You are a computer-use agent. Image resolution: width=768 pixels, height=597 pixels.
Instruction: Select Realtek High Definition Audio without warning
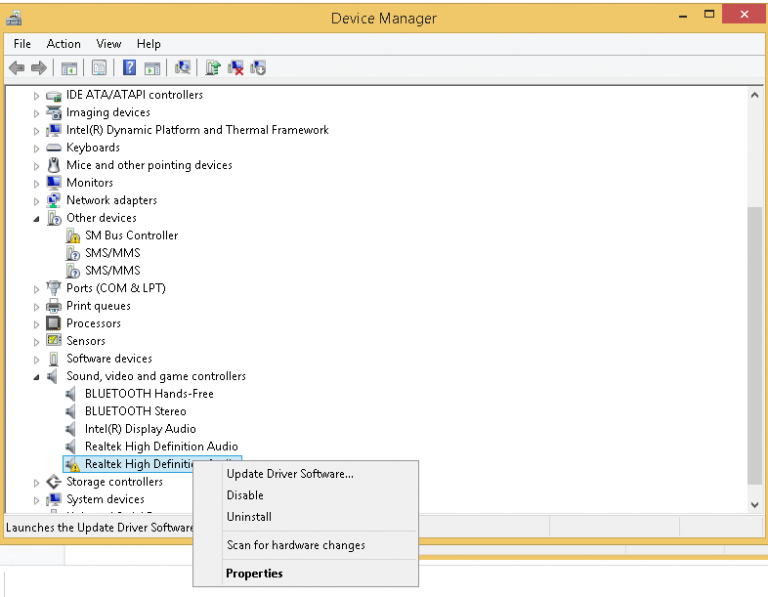(161, 447)
